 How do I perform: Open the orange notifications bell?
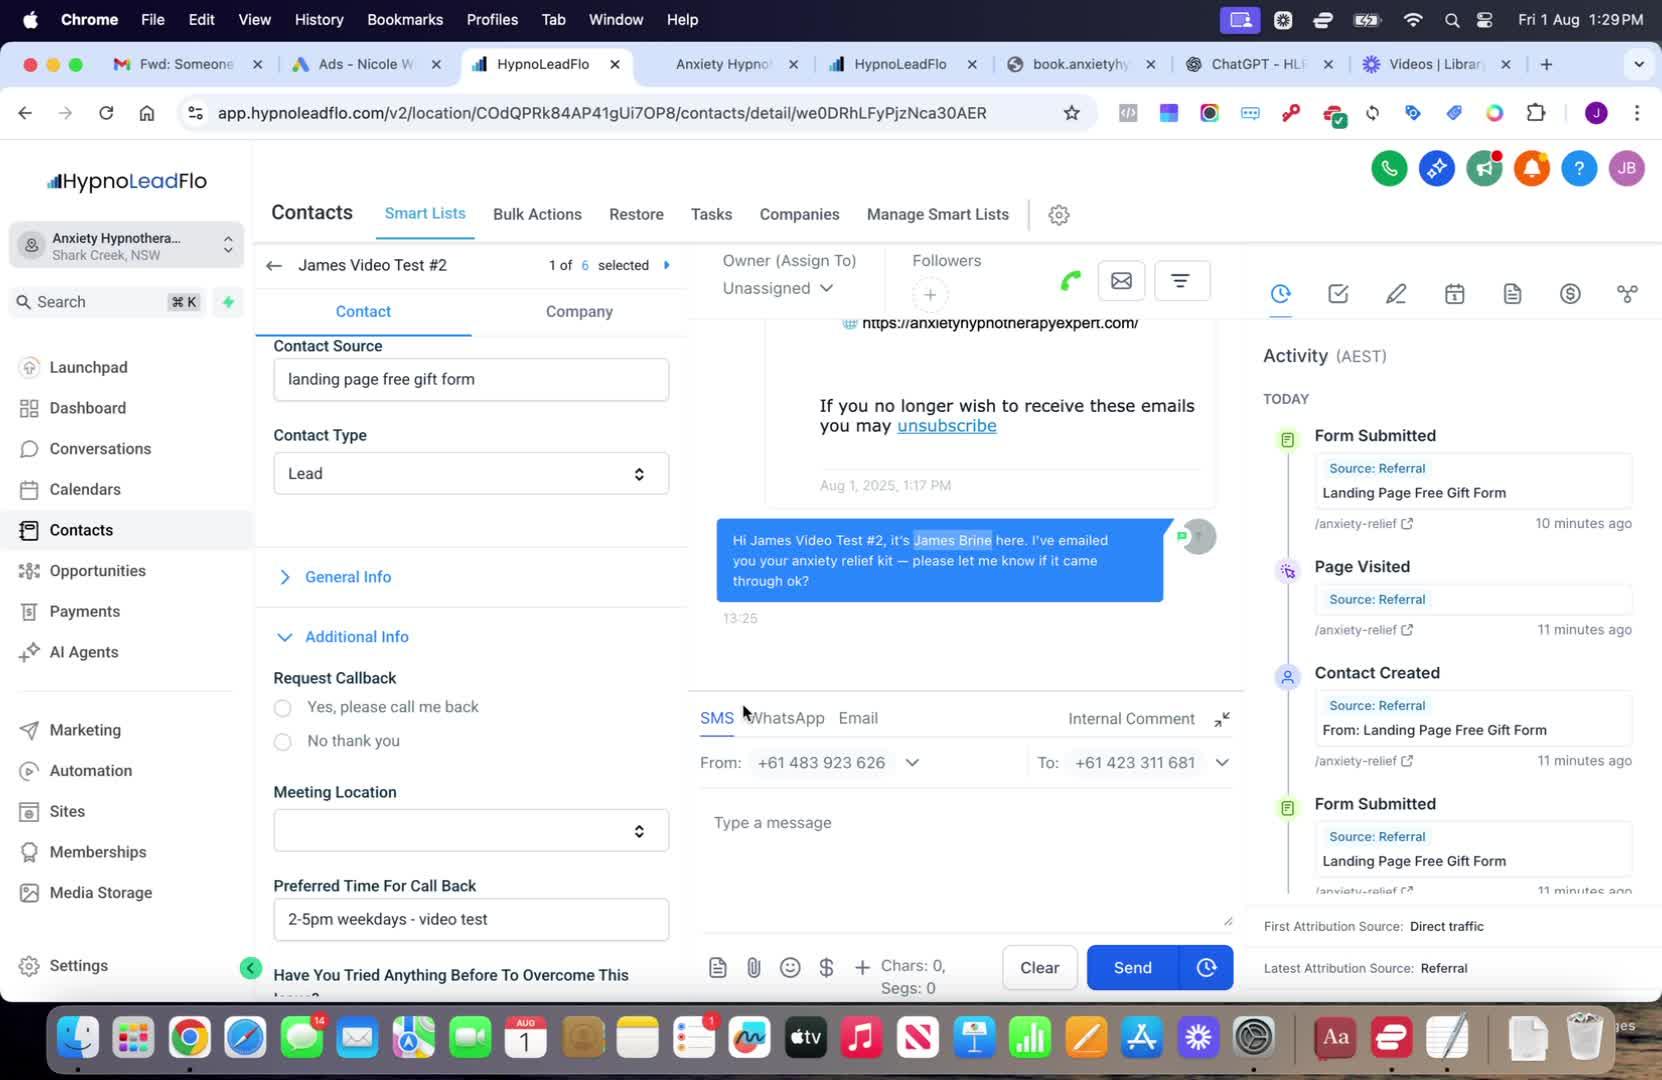(x=1531, y=169)
